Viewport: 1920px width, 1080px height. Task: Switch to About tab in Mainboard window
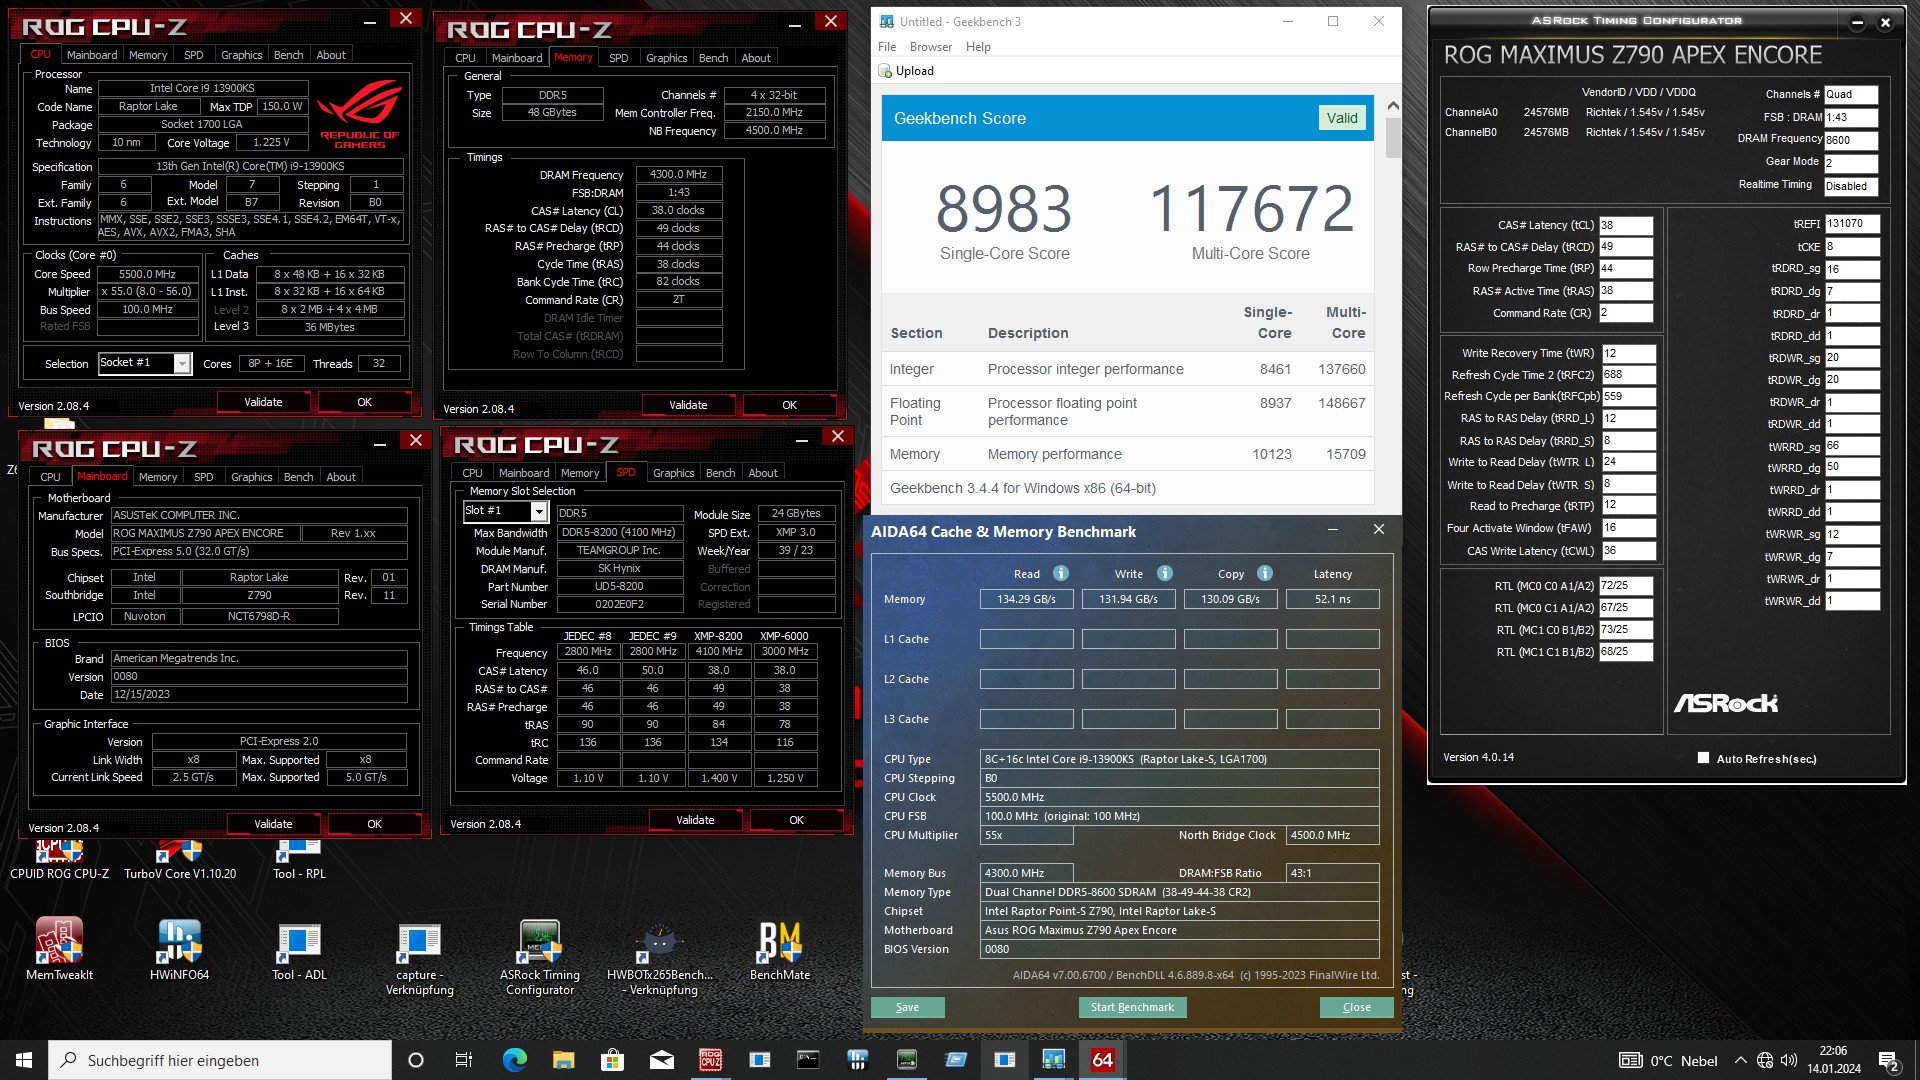tap(341, 477)
